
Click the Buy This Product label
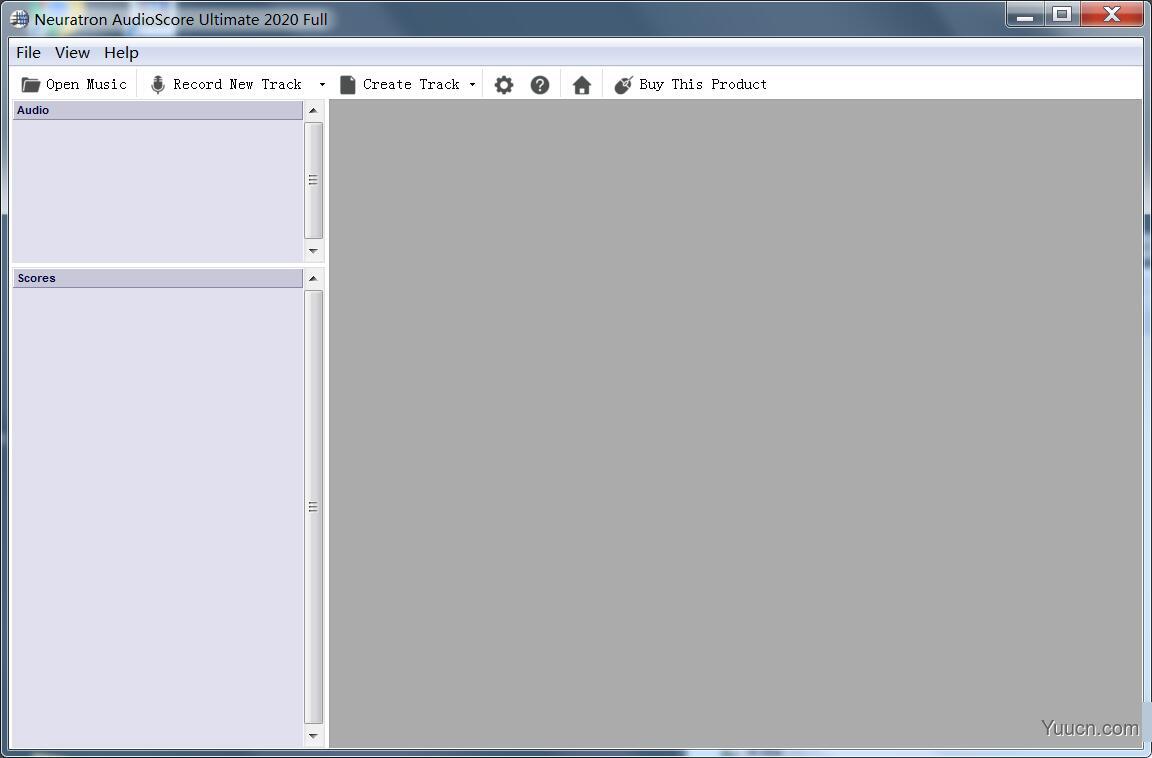[703, 84]
